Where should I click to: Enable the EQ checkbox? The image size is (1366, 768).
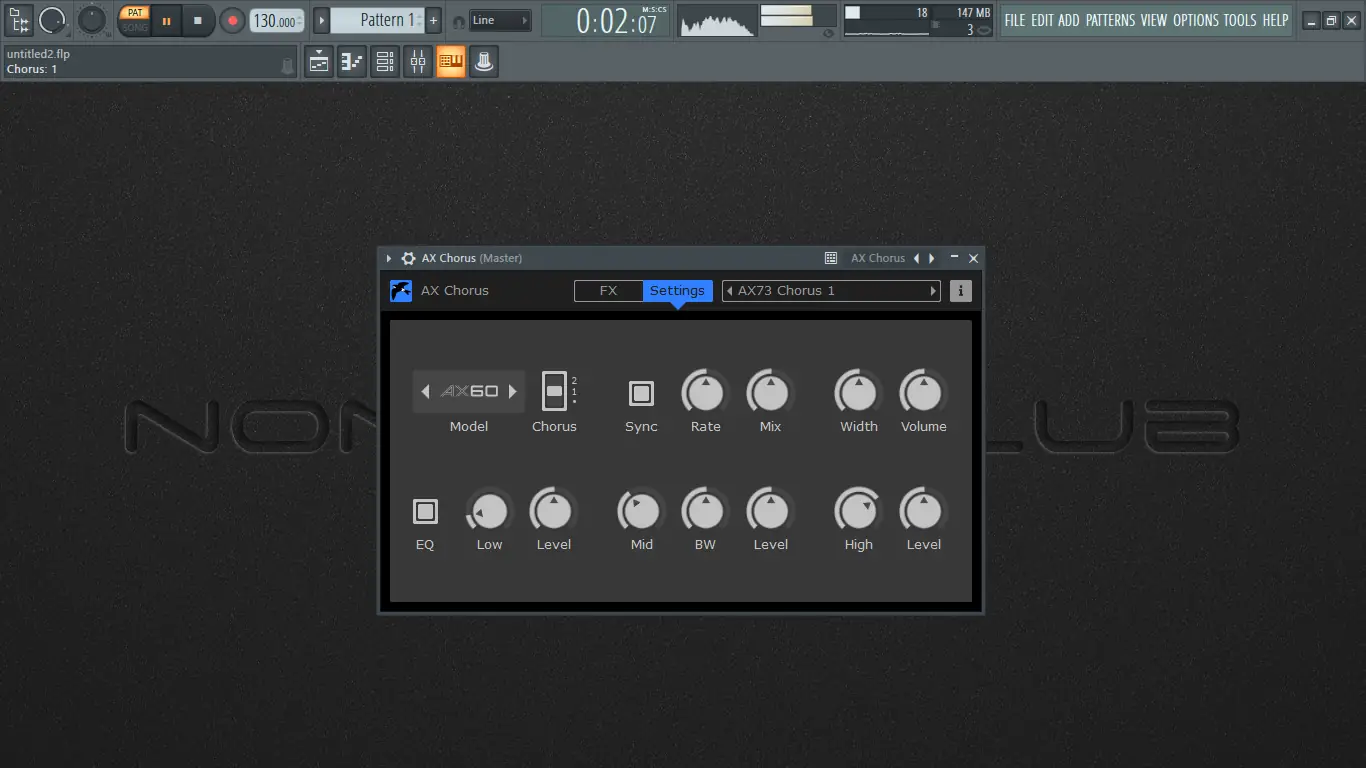click(x=425, y=512)
